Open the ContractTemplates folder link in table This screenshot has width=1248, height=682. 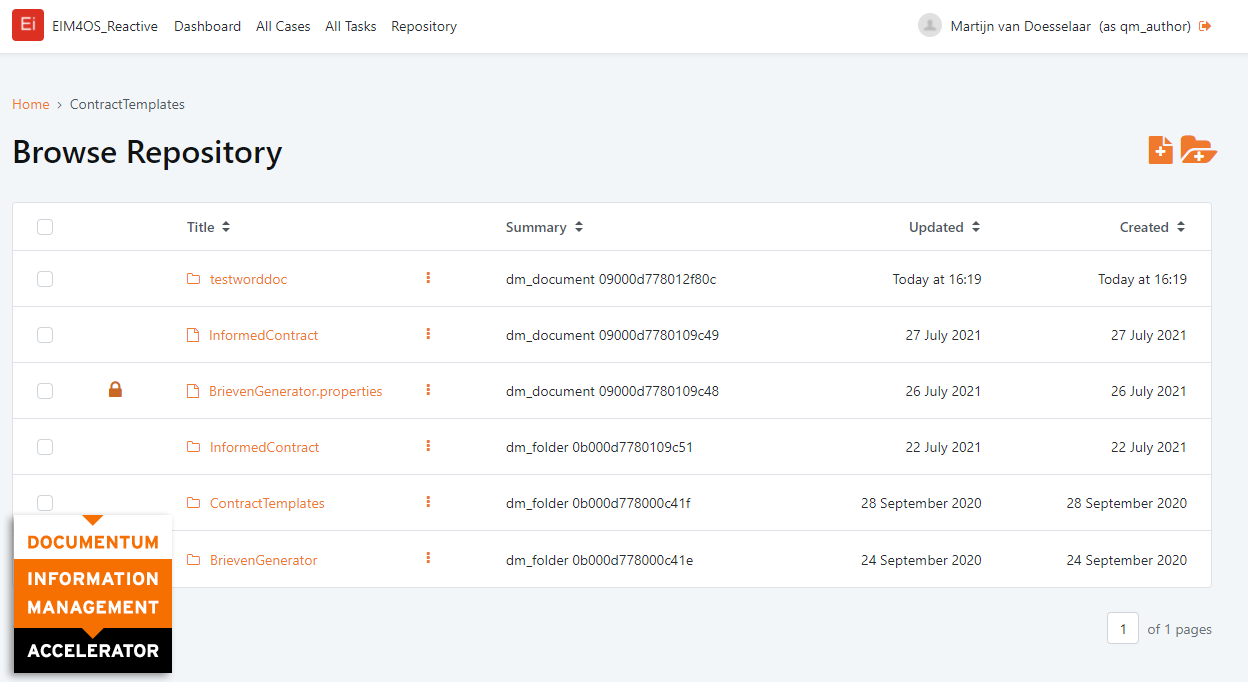tap(267, 503)
